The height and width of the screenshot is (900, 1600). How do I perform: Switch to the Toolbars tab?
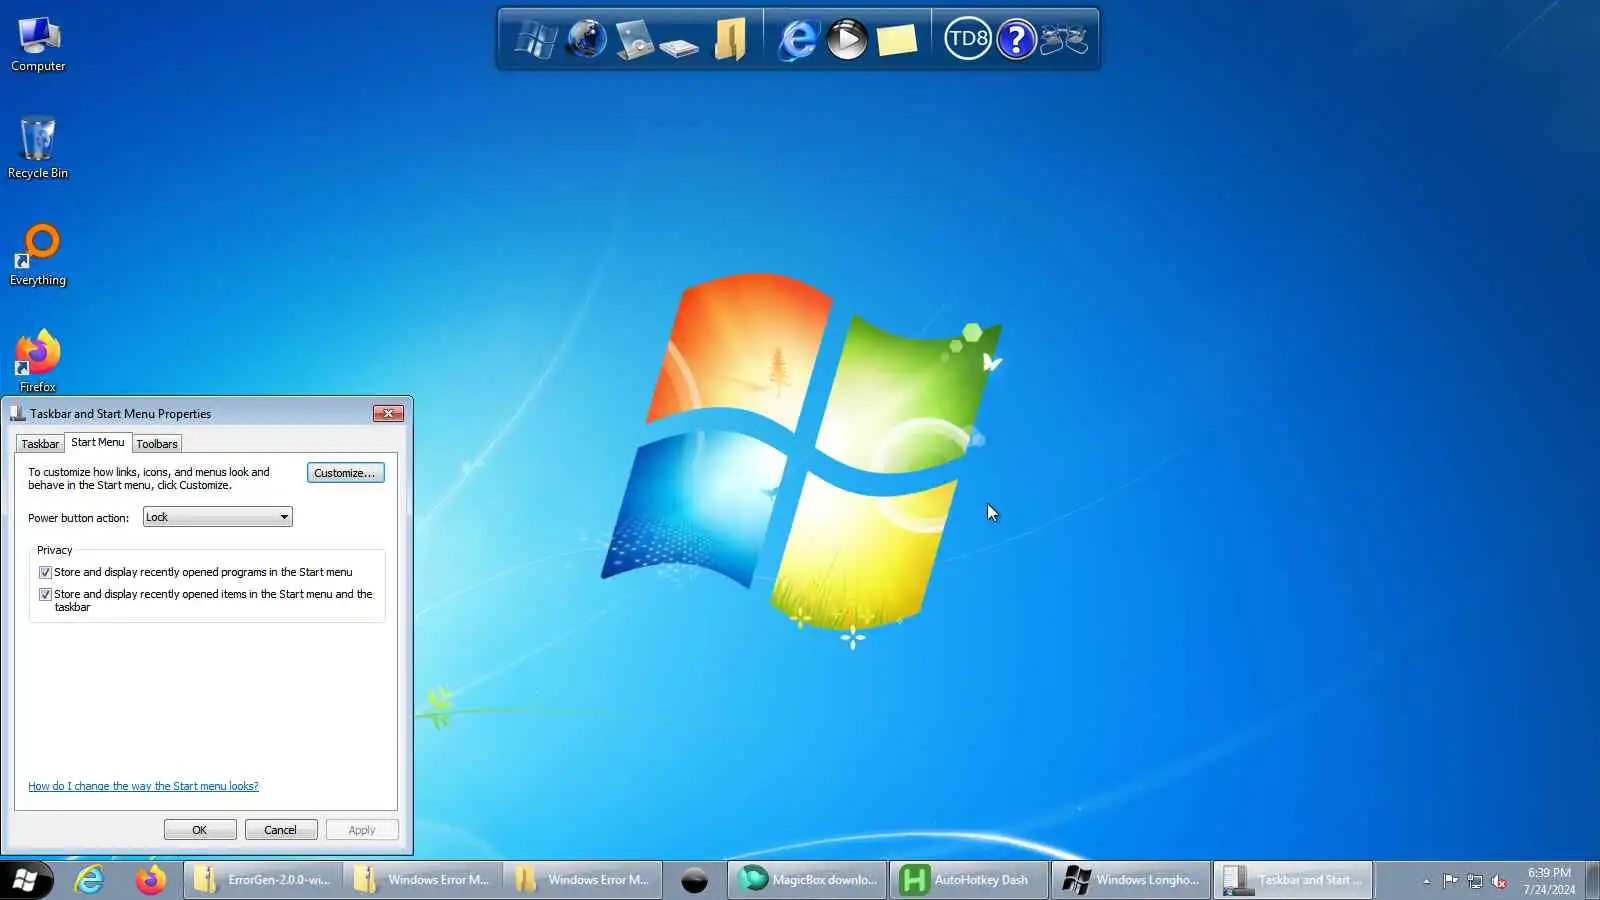click(x=157, y=444)
